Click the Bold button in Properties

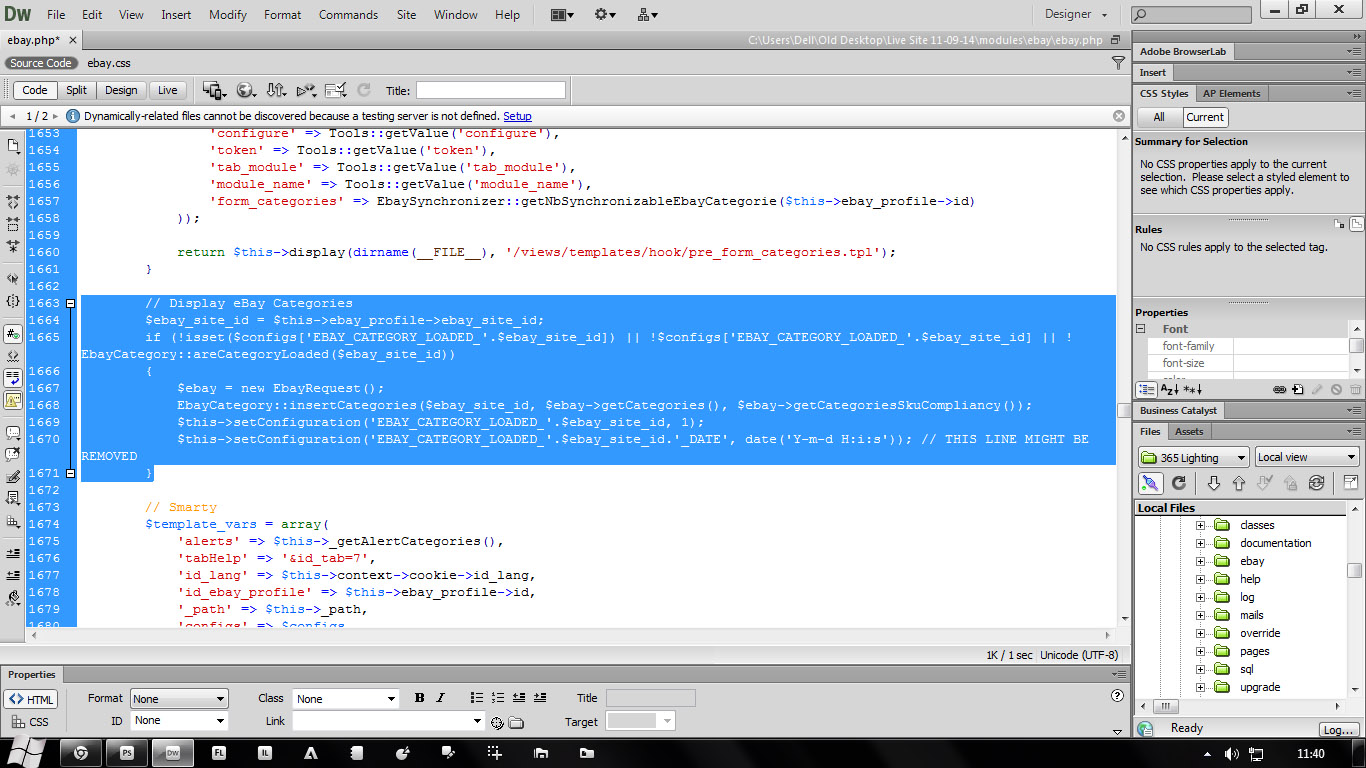click(x=419, y=698)
